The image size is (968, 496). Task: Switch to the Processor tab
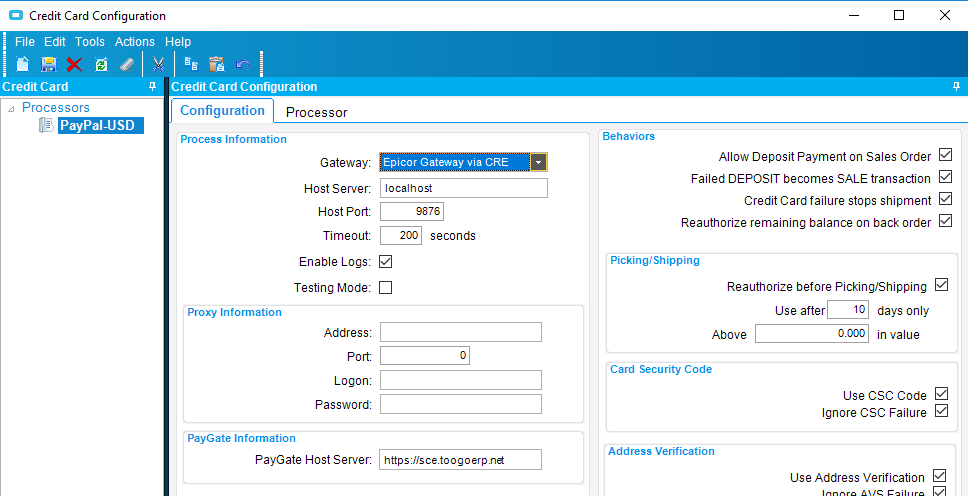pos(317,112)
